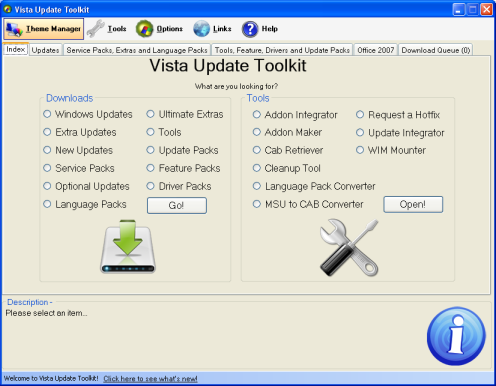The width and height of the screenshot is (496, 386).
Task: Click the crossed wrench and screwdriver image
Action: point(349,247)
